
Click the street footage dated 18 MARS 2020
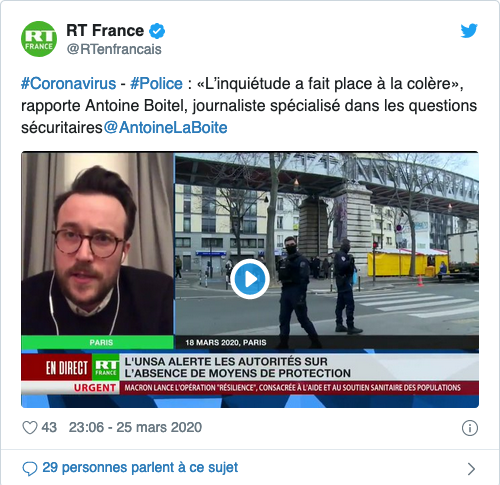pyautogui.click(x=327, y=251)
